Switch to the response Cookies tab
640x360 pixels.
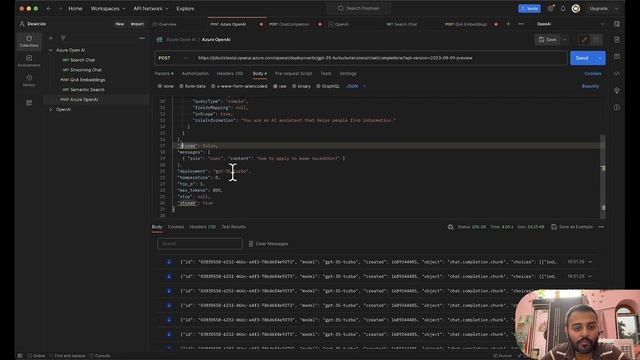point(176,227)
